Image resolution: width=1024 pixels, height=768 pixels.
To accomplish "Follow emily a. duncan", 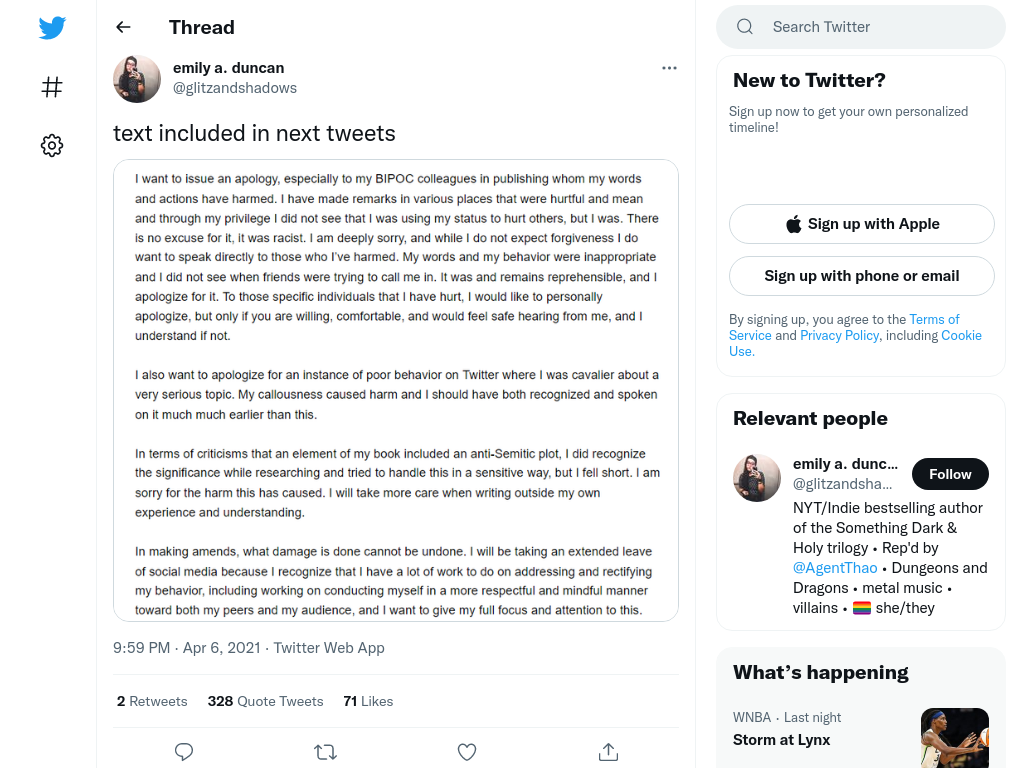I will (950, 474).
